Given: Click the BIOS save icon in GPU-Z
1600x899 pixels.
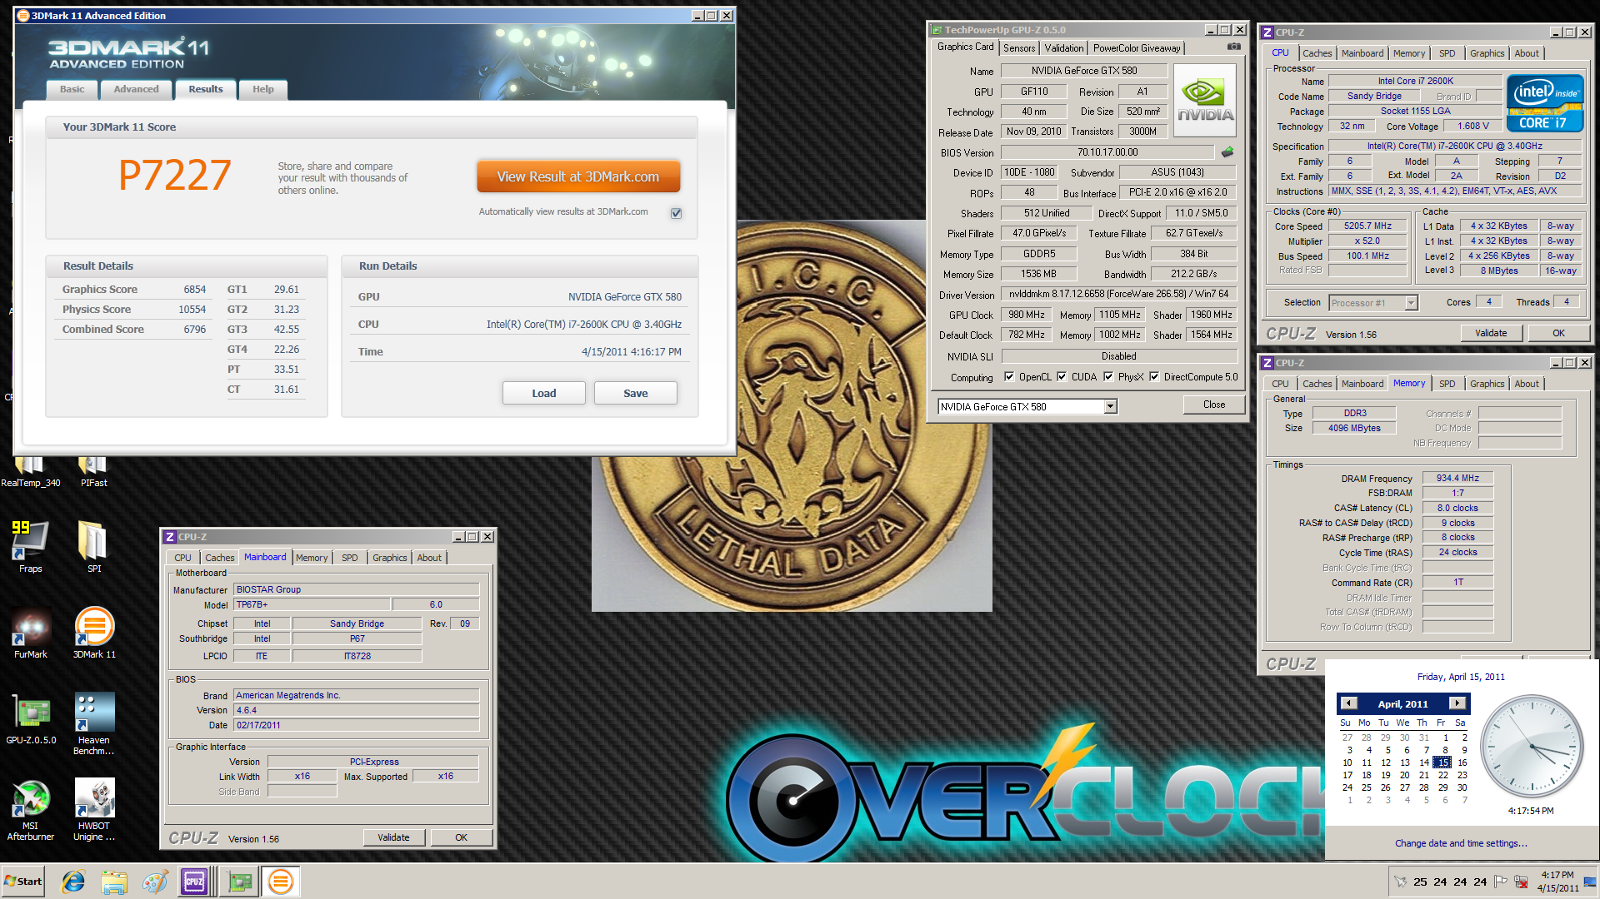Looking at the screenshot, I should coord(1227,152).
